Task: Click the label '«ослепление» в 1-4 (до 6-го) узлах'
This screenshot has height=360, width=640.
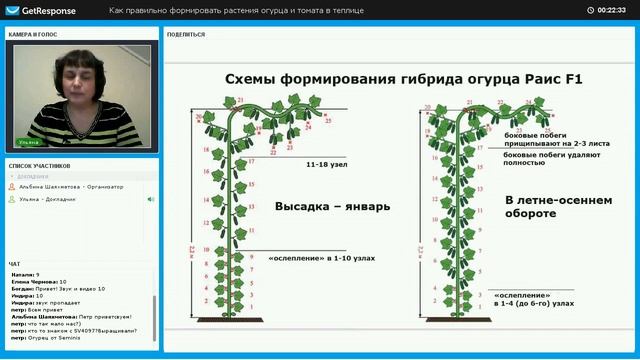Action: pyautogui.click(x=534, y=299)
